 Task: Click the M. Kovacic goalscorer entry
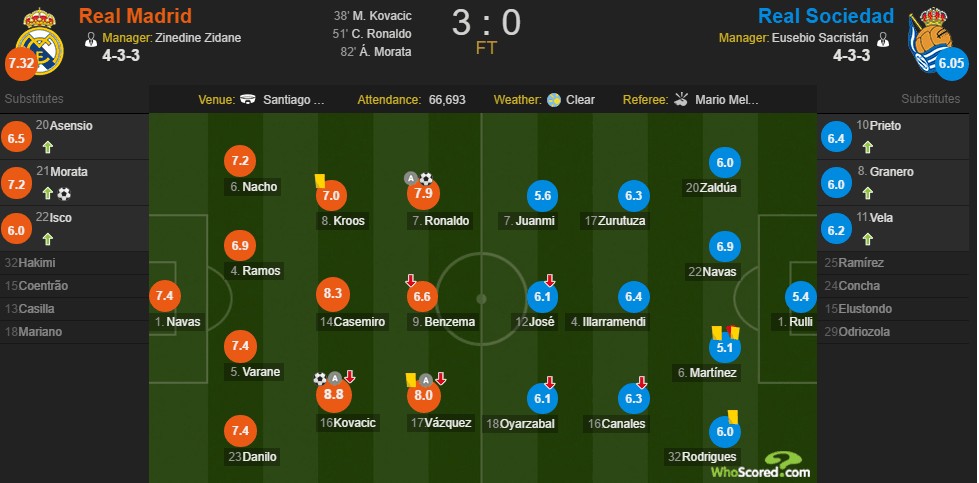(x=373, y=16)
